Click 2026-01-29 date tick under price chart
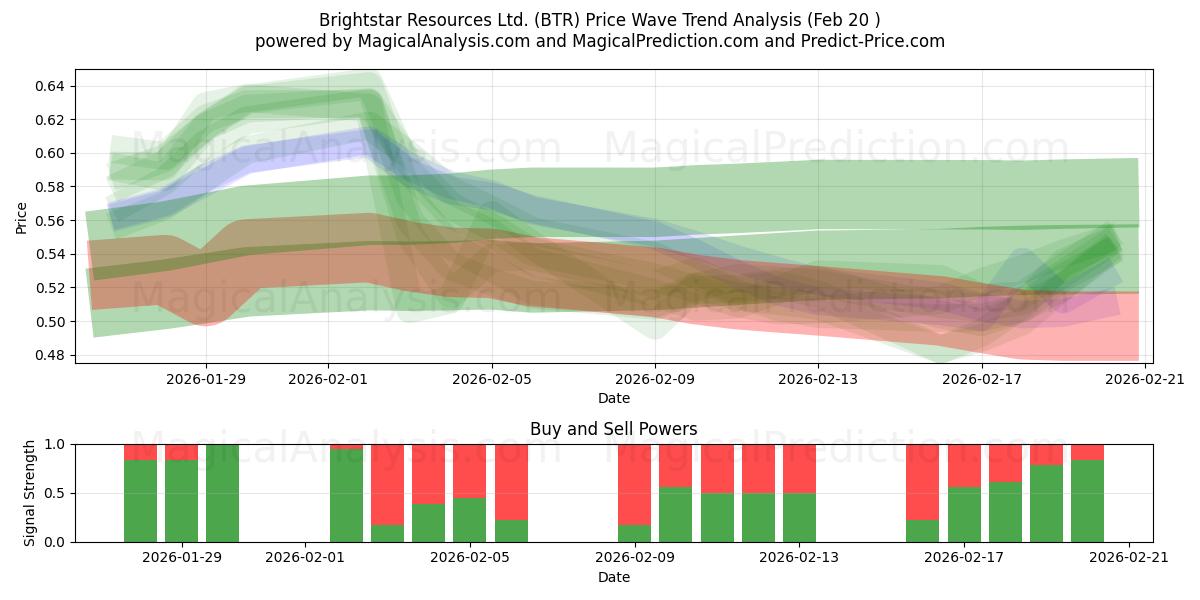 click(x=206, y=379)
